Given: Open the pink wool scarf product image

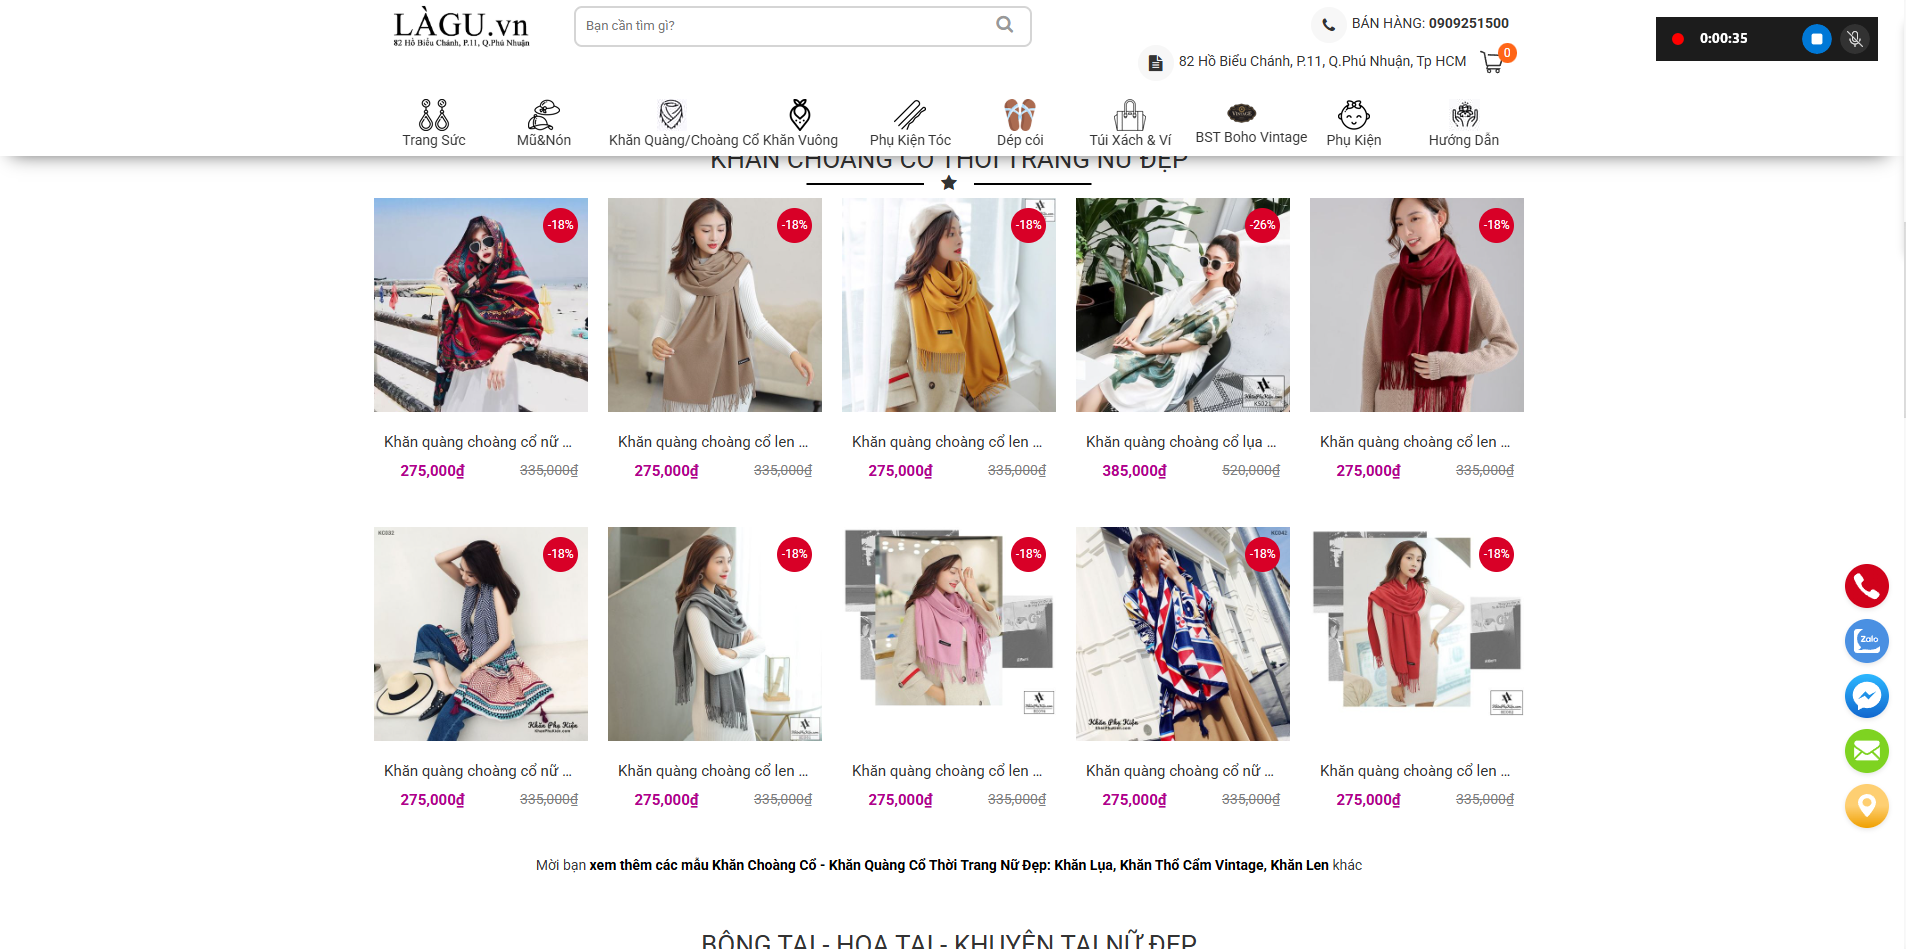Looking at the screenshot, I should point(949,634).
